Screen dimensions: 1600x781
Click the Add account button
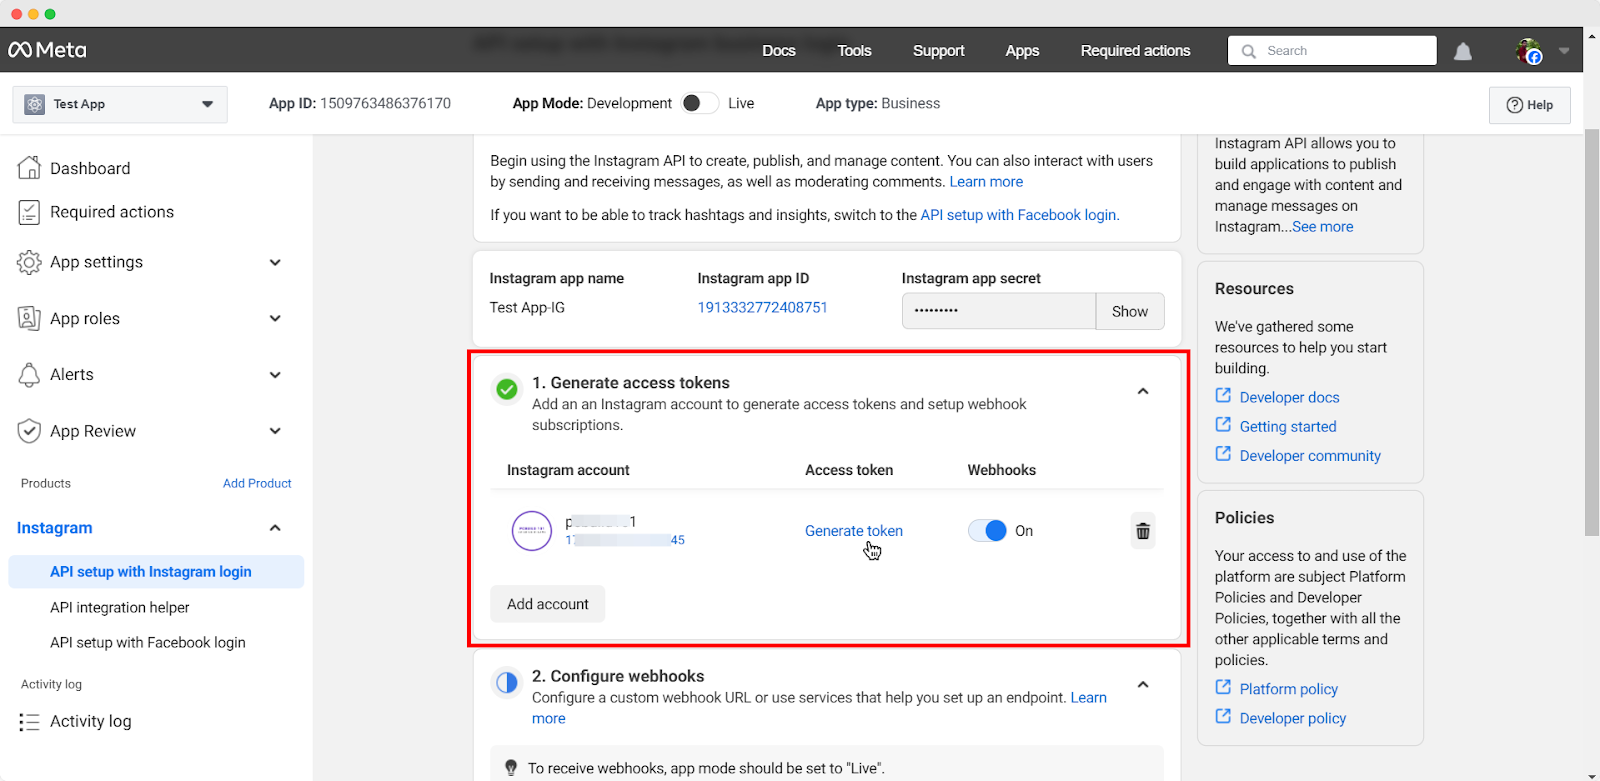(x=548, y=604)
